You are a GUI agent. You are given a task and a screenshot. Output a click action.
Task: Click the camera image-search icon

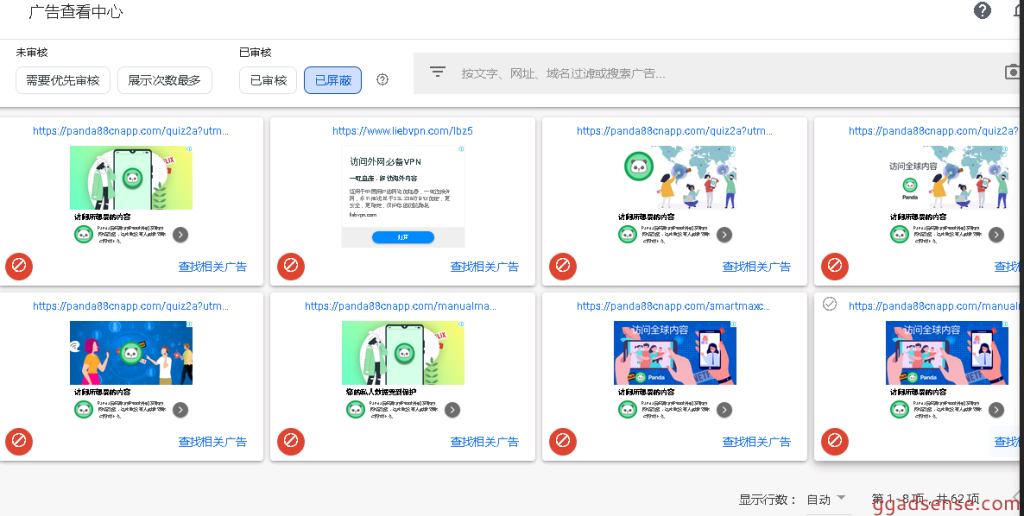[1012, 72]
